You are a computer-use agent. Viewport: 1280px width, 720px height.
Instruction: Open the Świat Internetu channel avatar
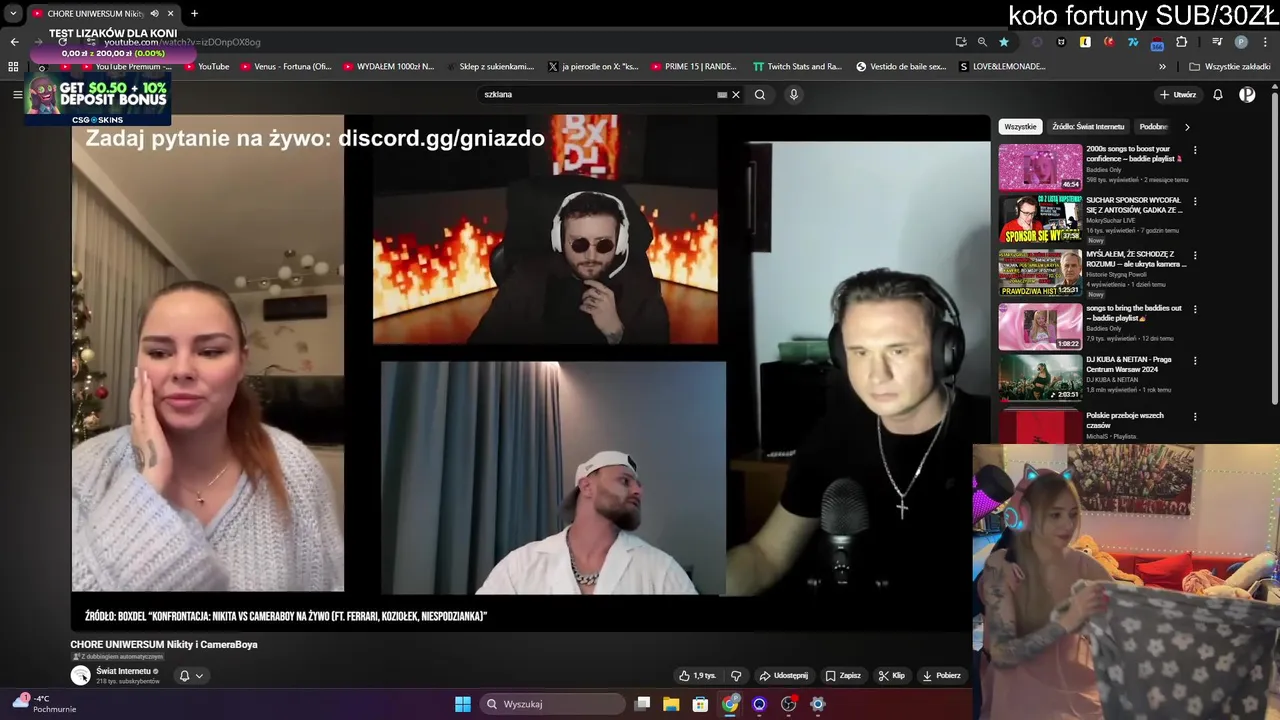point(81,675)
